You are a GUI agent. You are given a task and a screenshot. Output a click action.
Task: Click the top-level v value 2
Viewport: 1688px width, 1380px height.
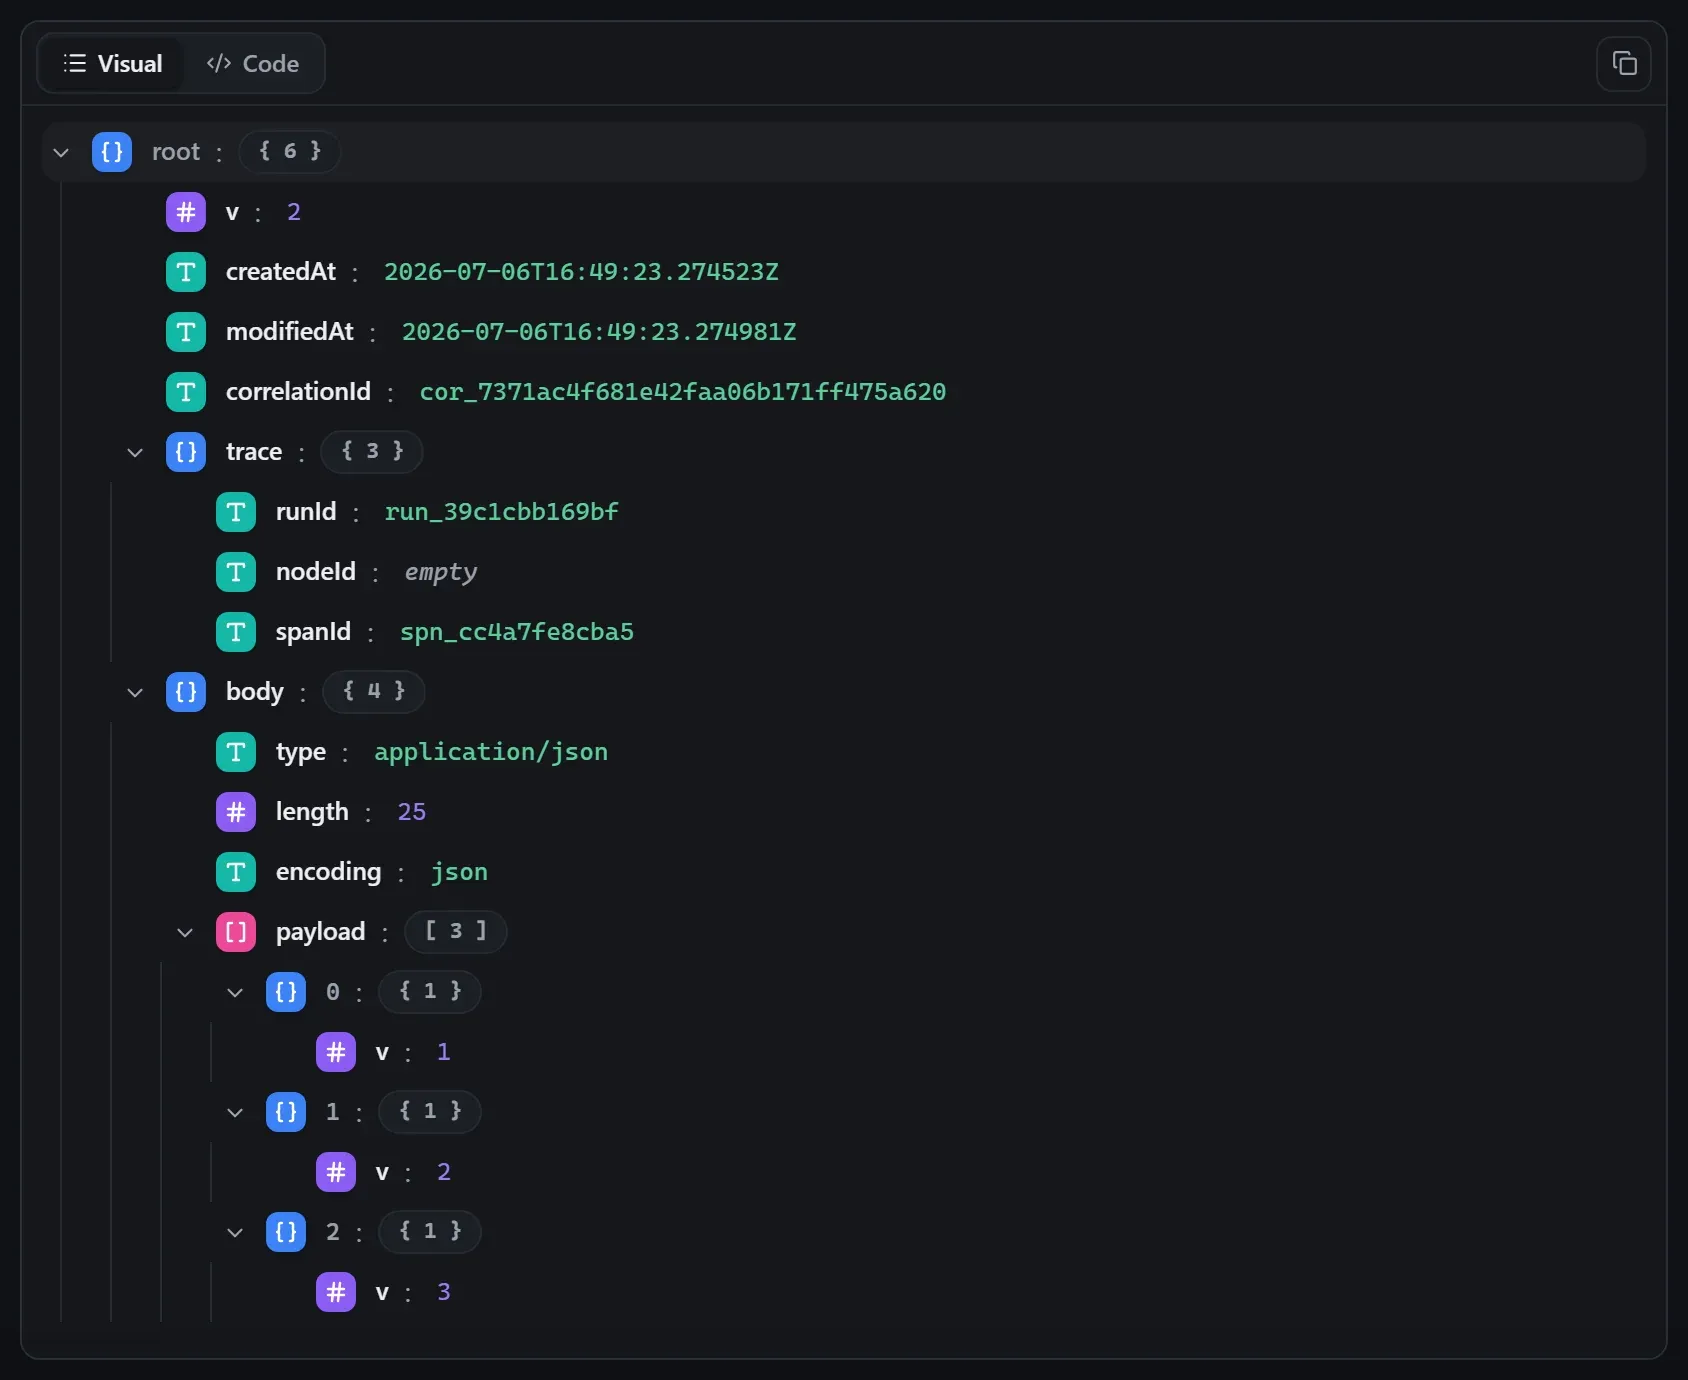coord(294,212)
